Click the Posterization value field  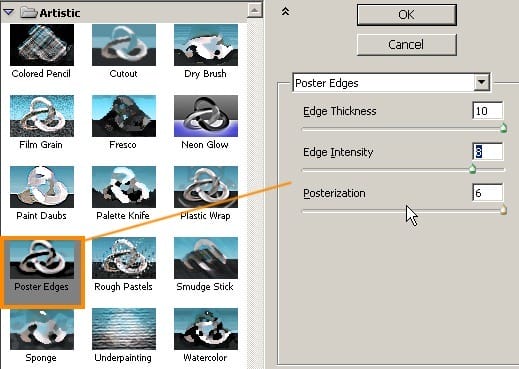(x=488, y=193)
